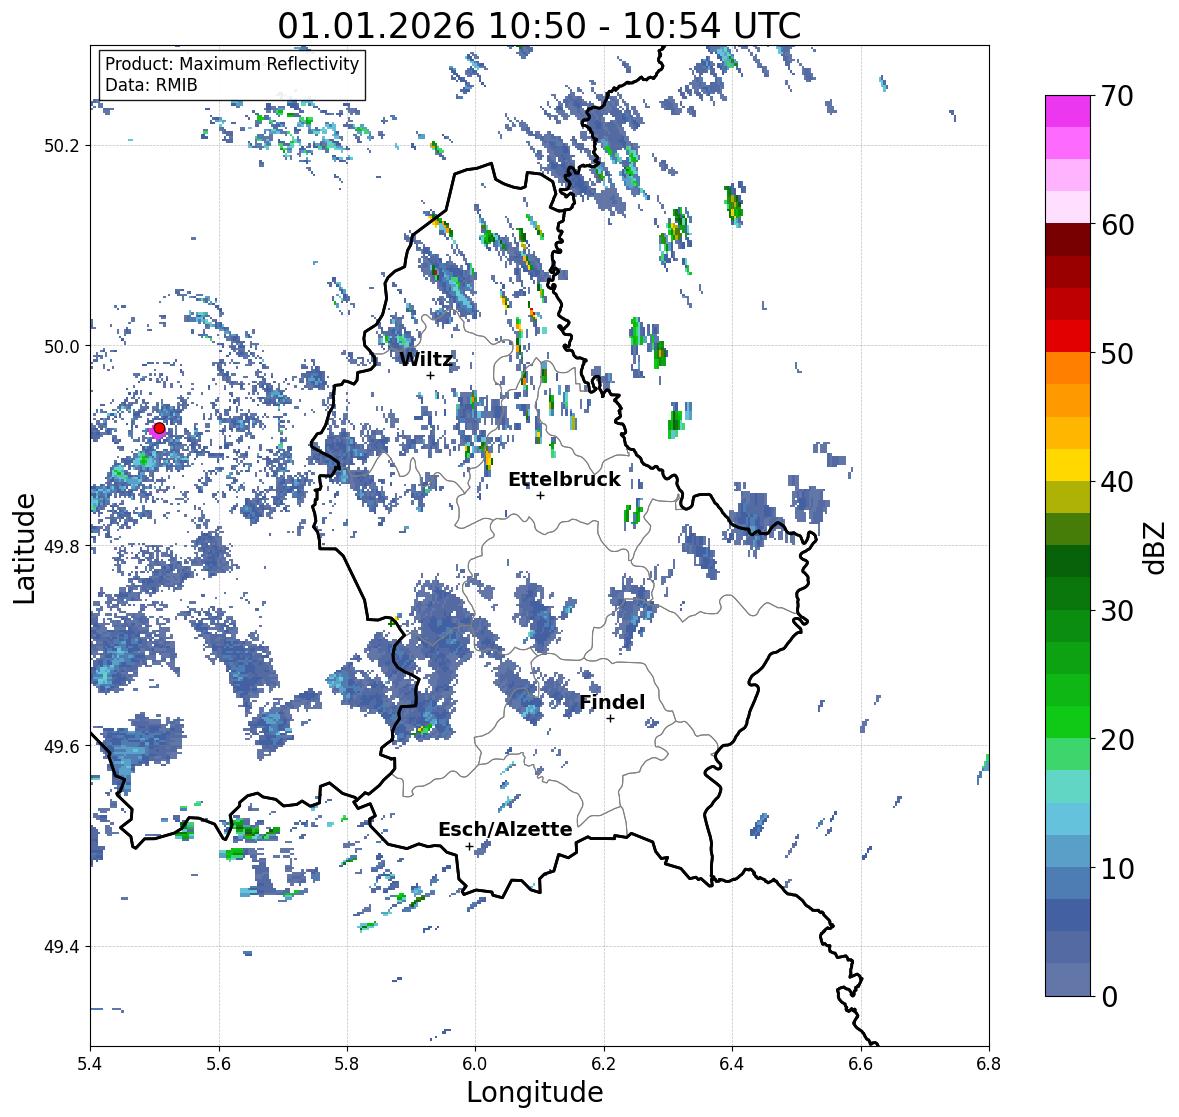Select the Ettelbruck city label
This screenshot has width=1179, height=1117.
click(564, 479)
